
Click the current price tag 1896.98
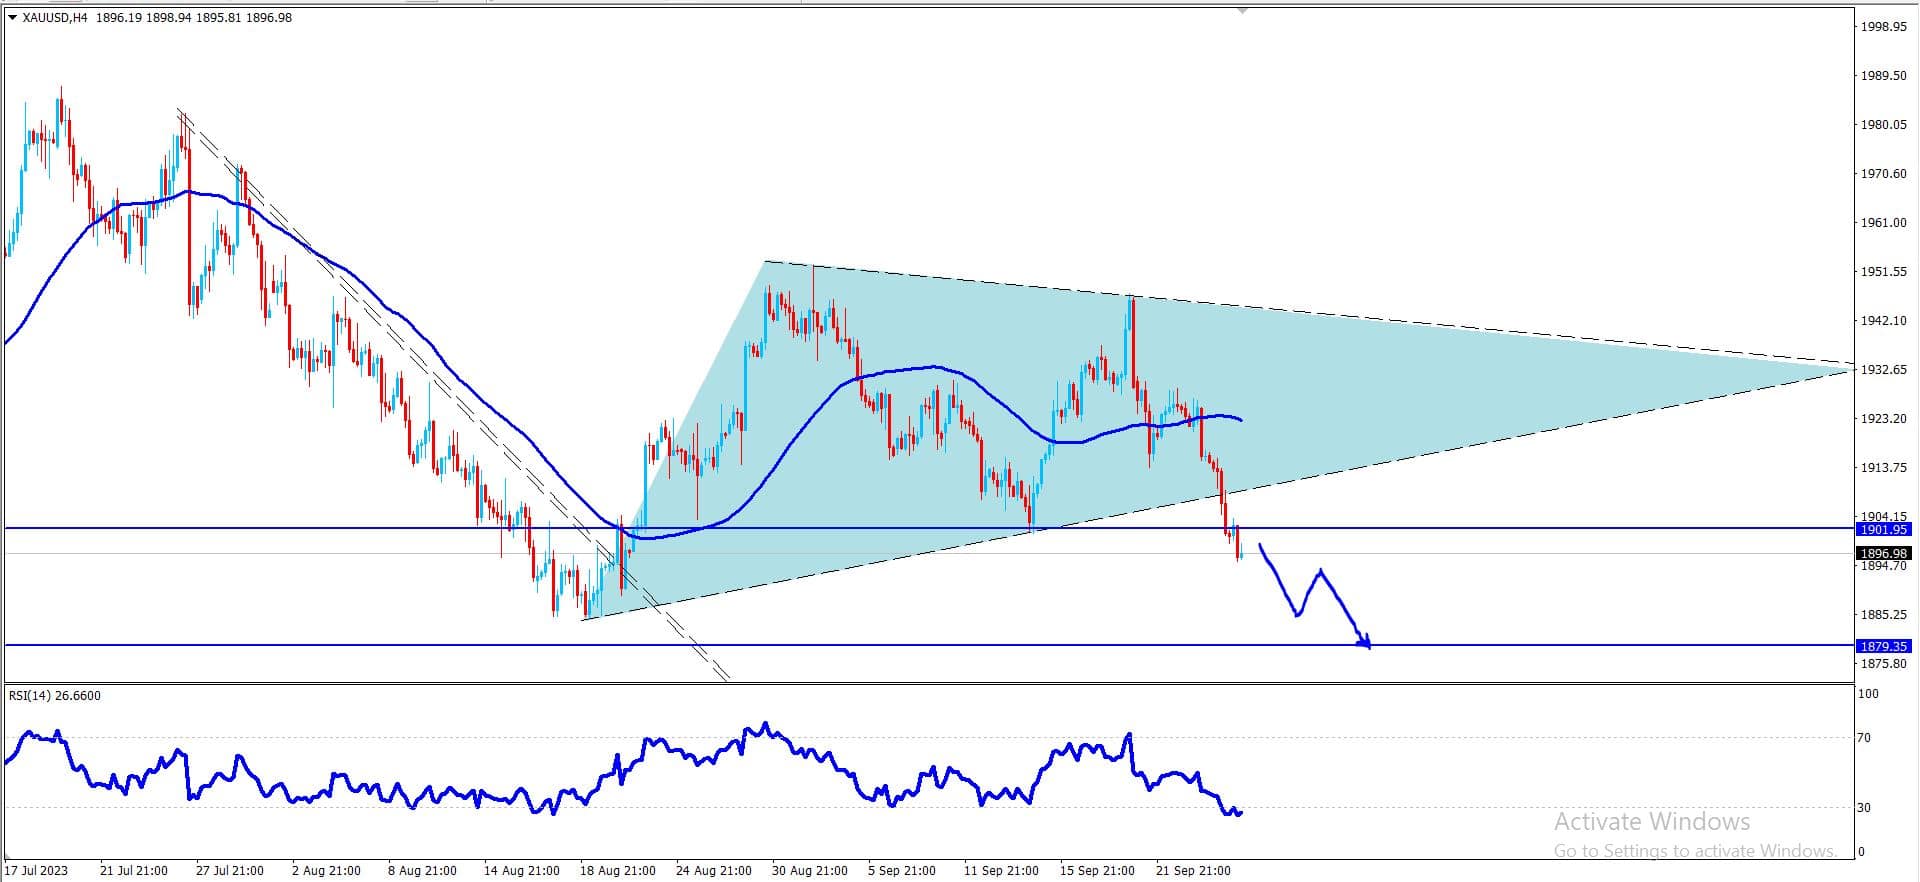[1883, 553]
